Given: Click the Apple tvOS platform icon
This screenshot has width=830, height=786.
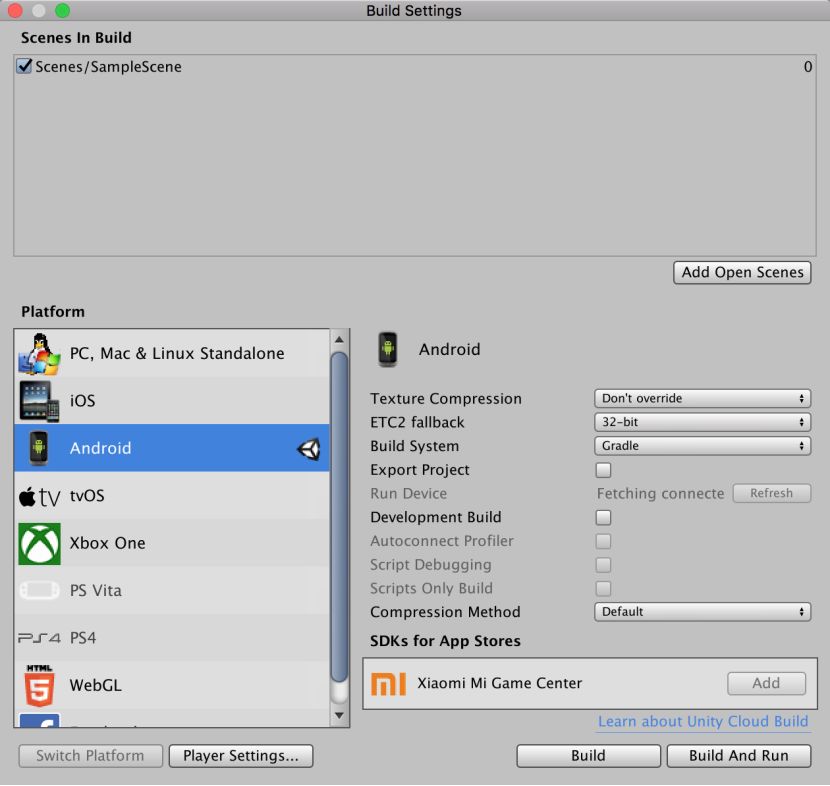Looking at the screenshot, I should tap(39, 496).
